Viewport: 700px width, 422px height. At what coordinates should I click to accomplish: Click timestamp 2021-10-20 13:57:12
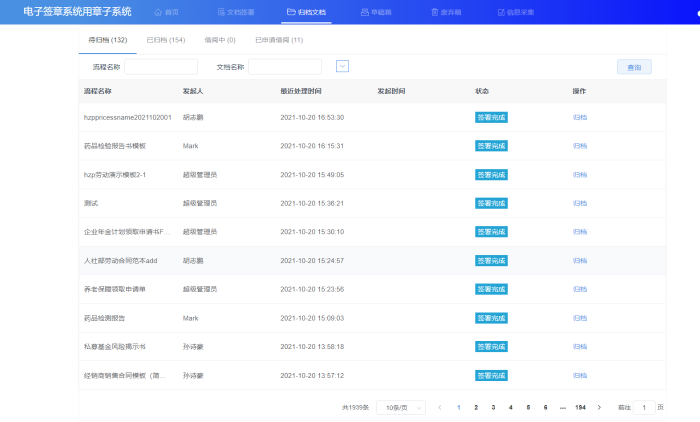coord(312,376)
